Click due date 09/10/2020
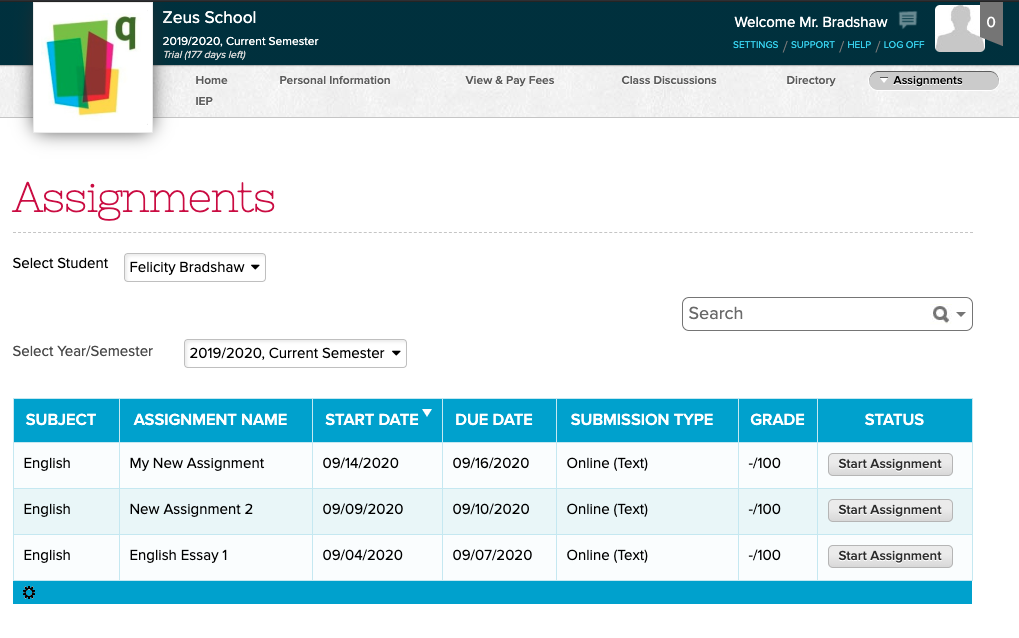The image size is (1019, 638). (491, 510)
